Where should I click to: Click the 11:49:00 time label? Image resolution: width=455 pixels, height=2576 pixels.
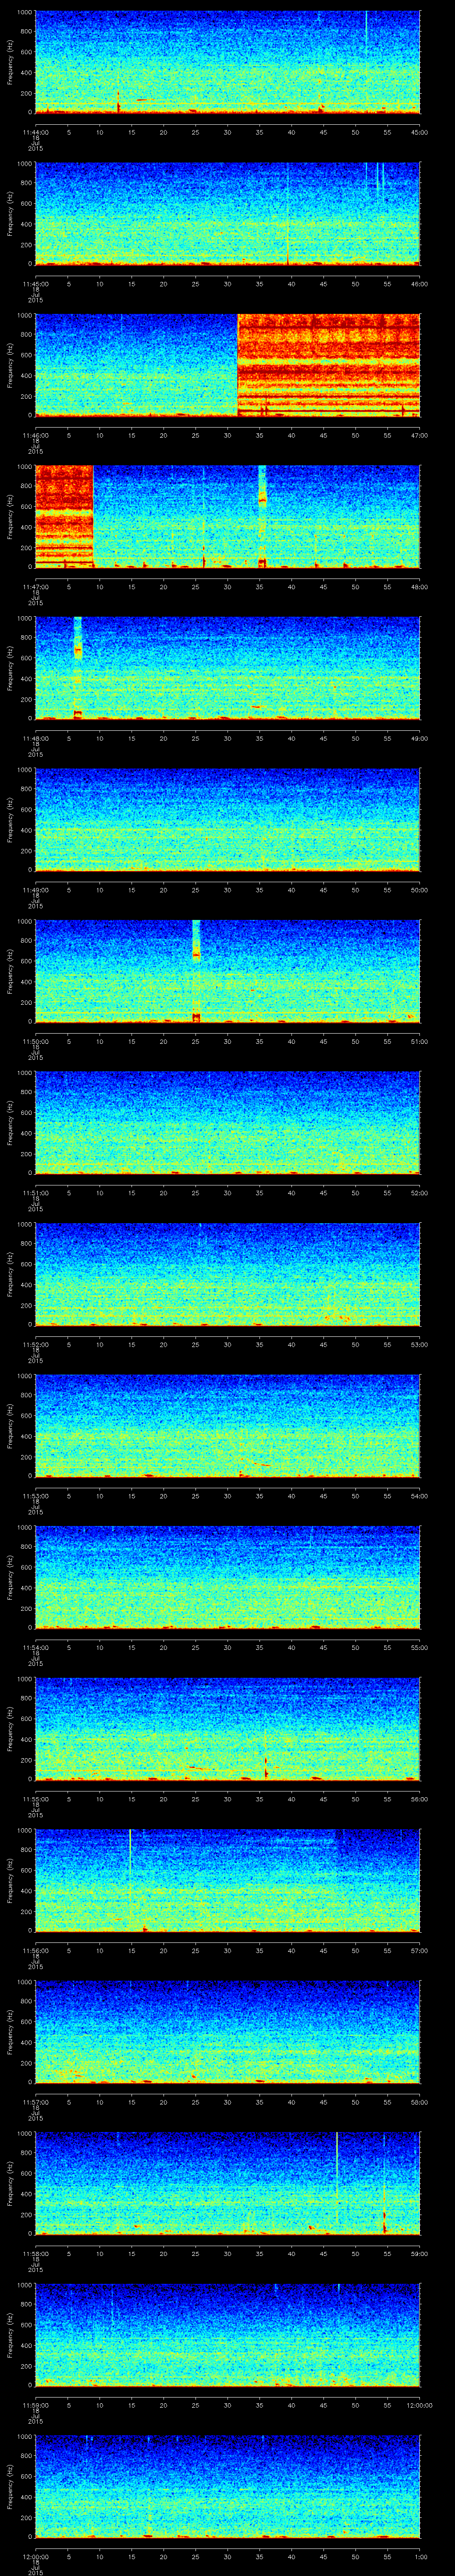tap(35, 890)
